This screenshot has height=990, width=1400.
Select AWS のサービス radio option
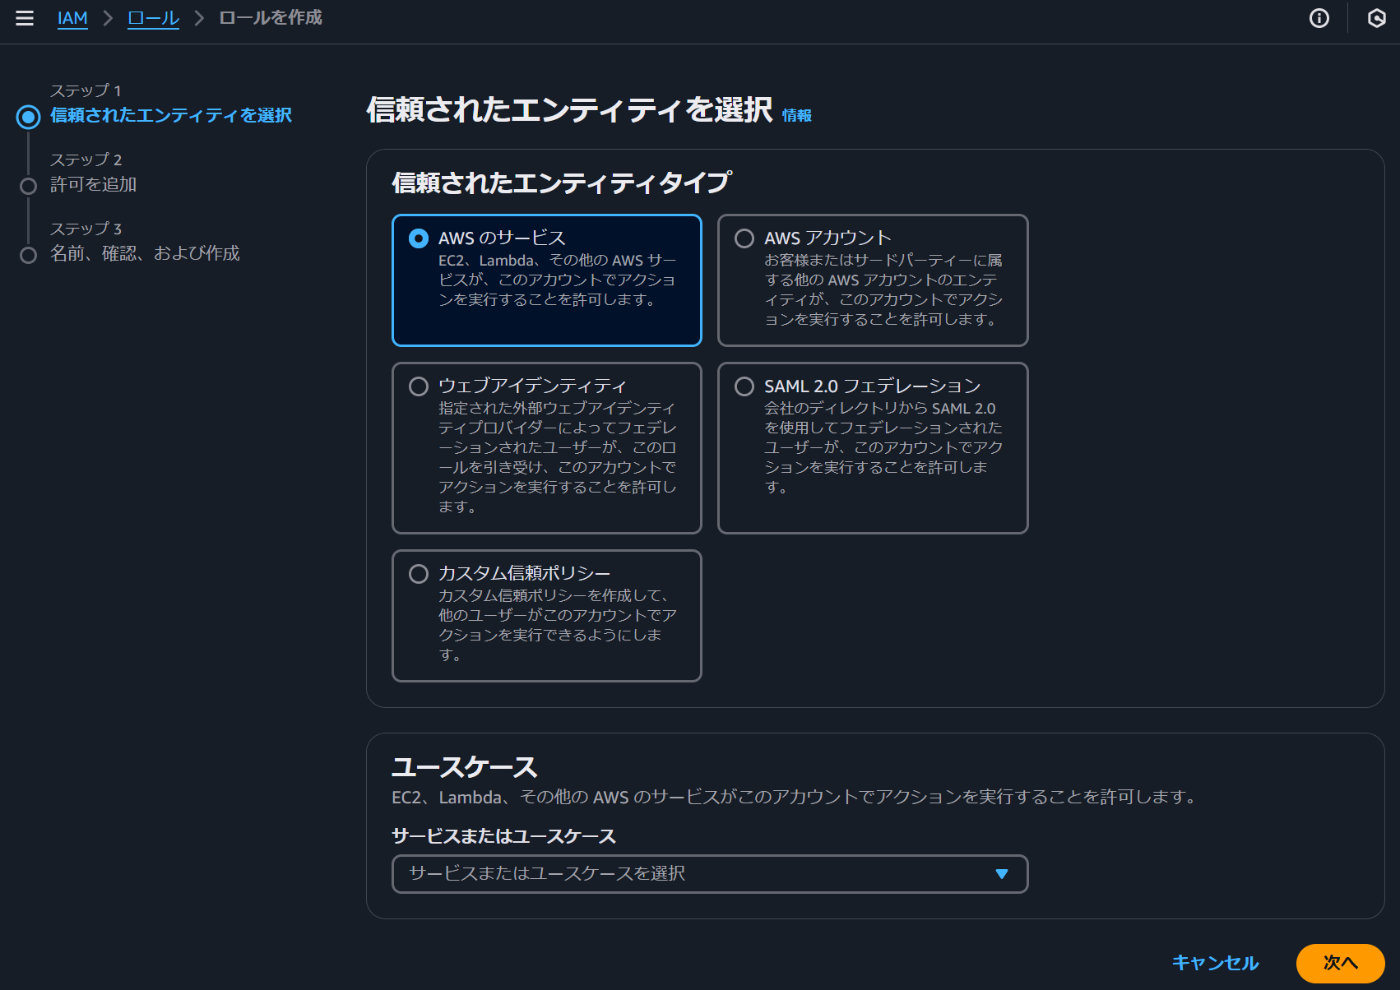click(419, 238)
